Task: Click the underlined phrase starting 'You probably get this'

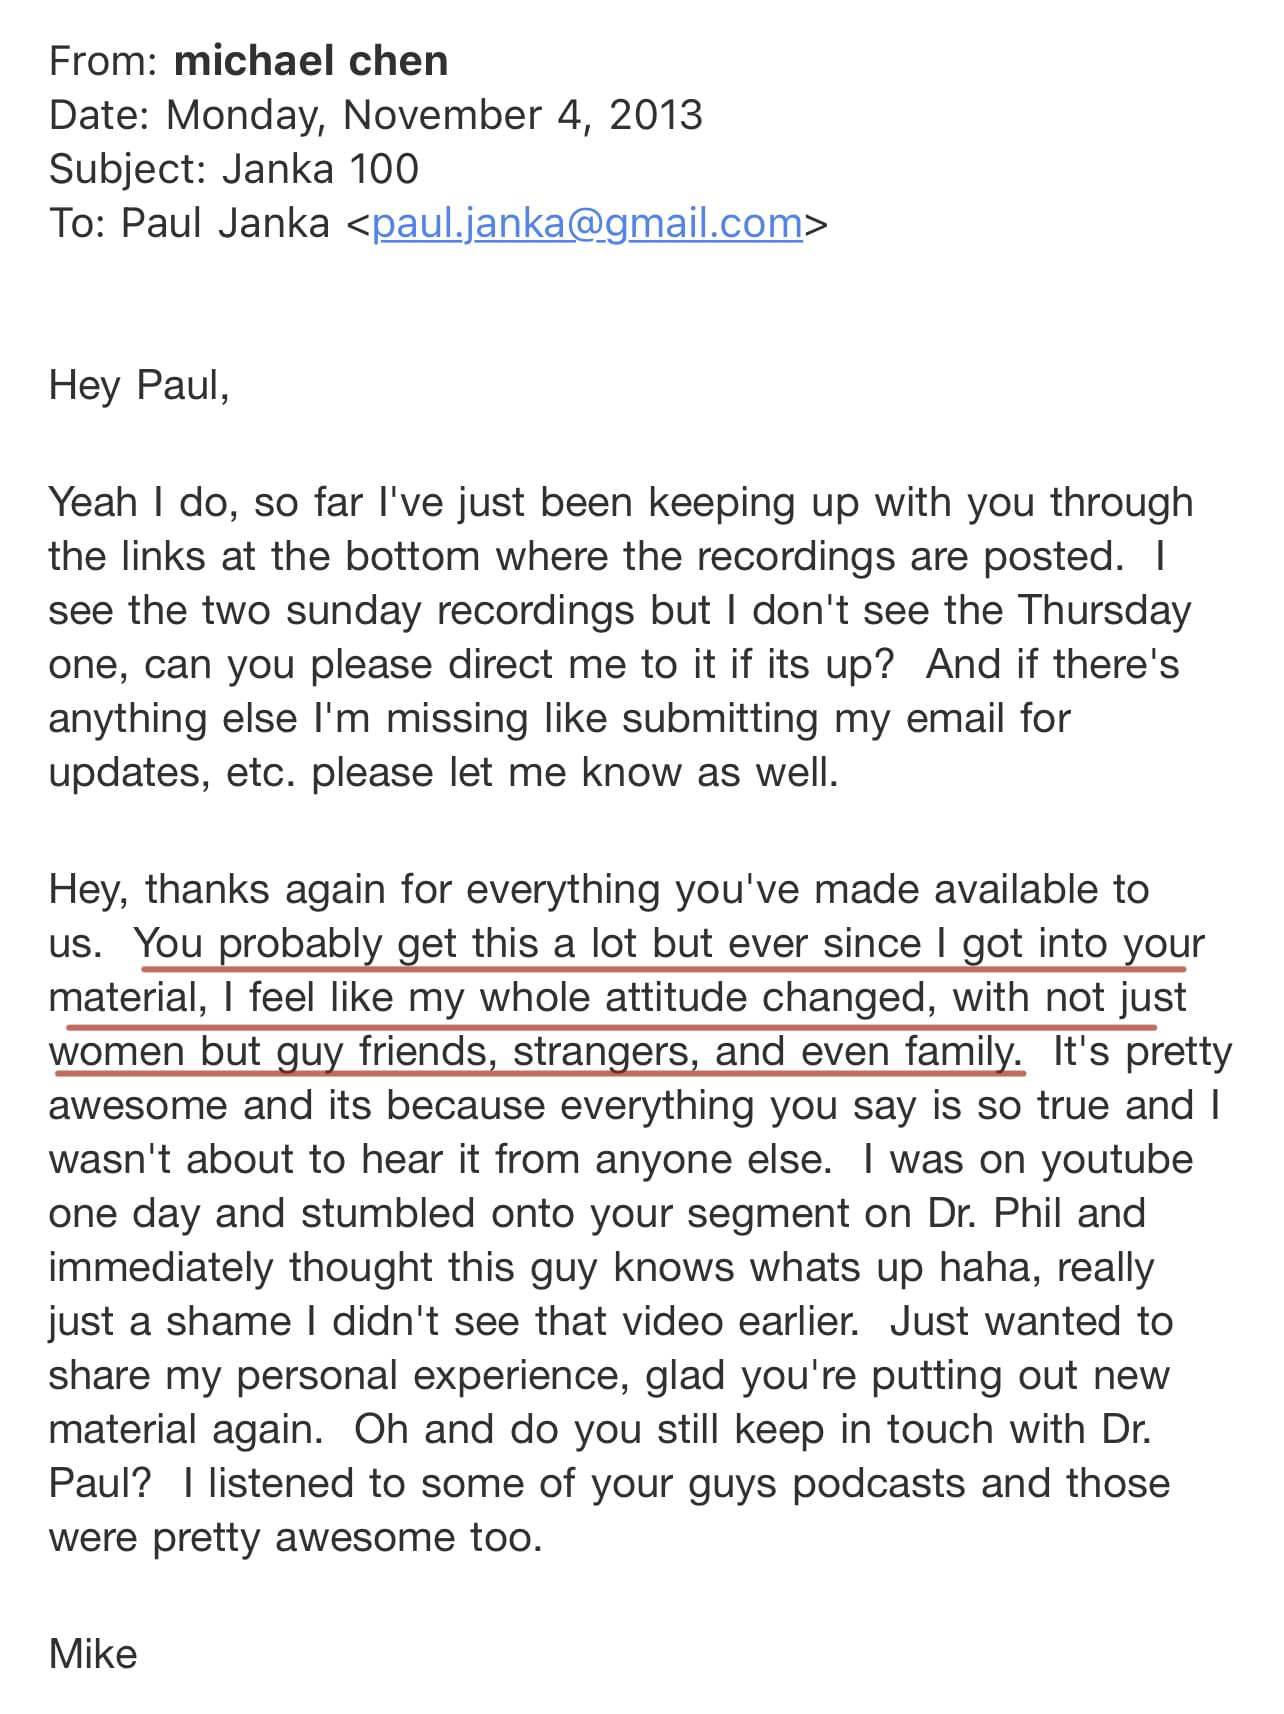Action: pos(400,943)
